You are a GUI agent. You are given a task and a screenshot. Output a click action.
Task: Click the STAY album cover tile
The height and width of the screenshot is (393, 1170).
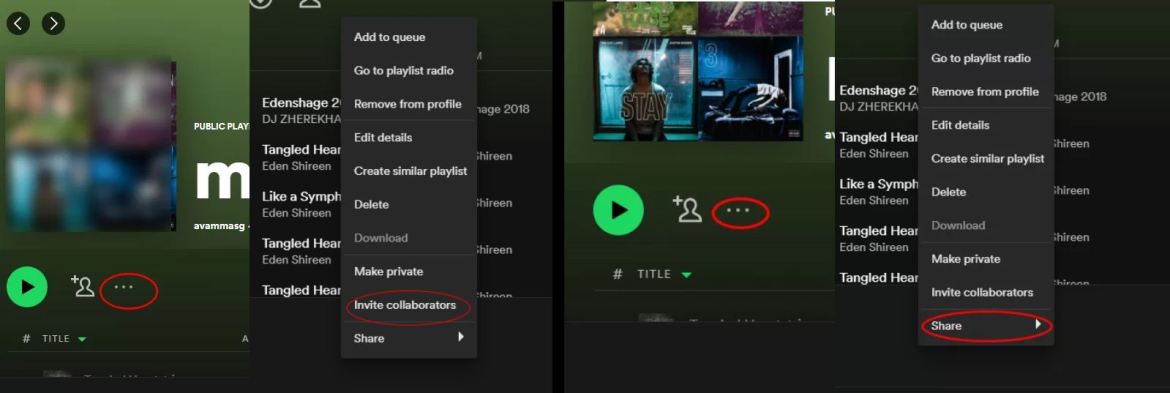coord(645,88)
